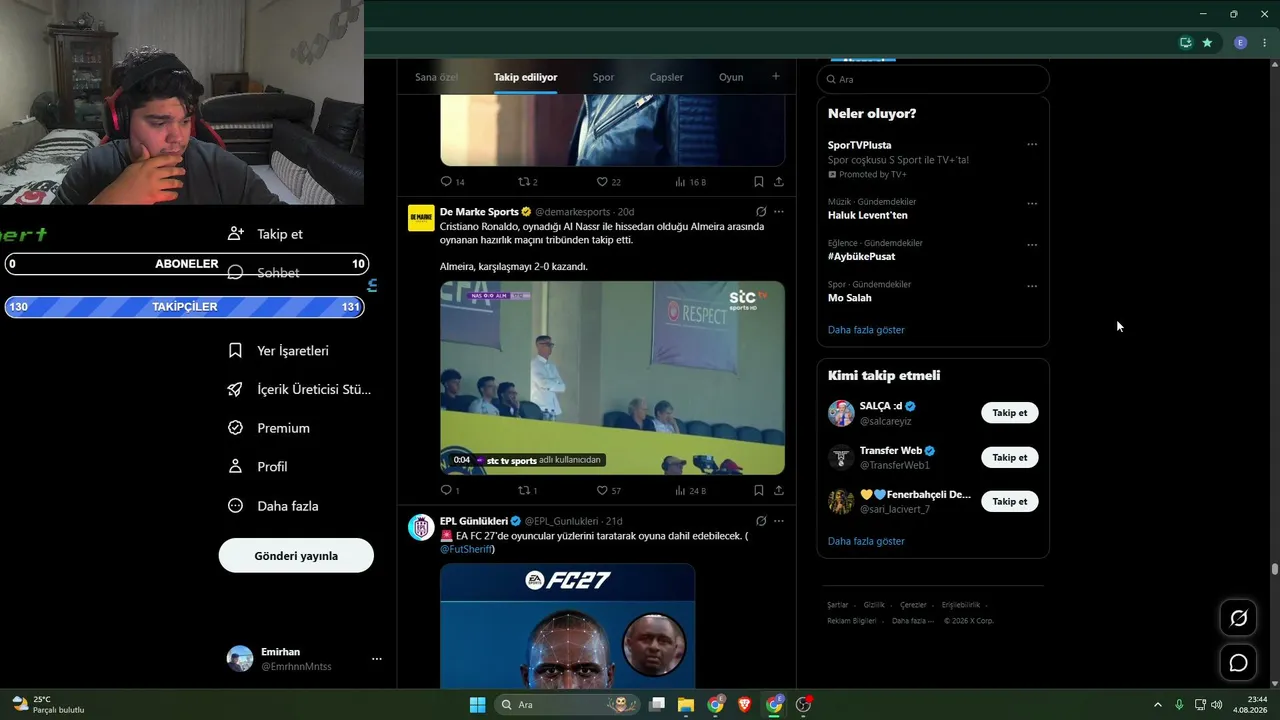This screenshot has width=1280, height=720.
Task: Open reply icon with 14 comments on top post
Action: [446, 182]
